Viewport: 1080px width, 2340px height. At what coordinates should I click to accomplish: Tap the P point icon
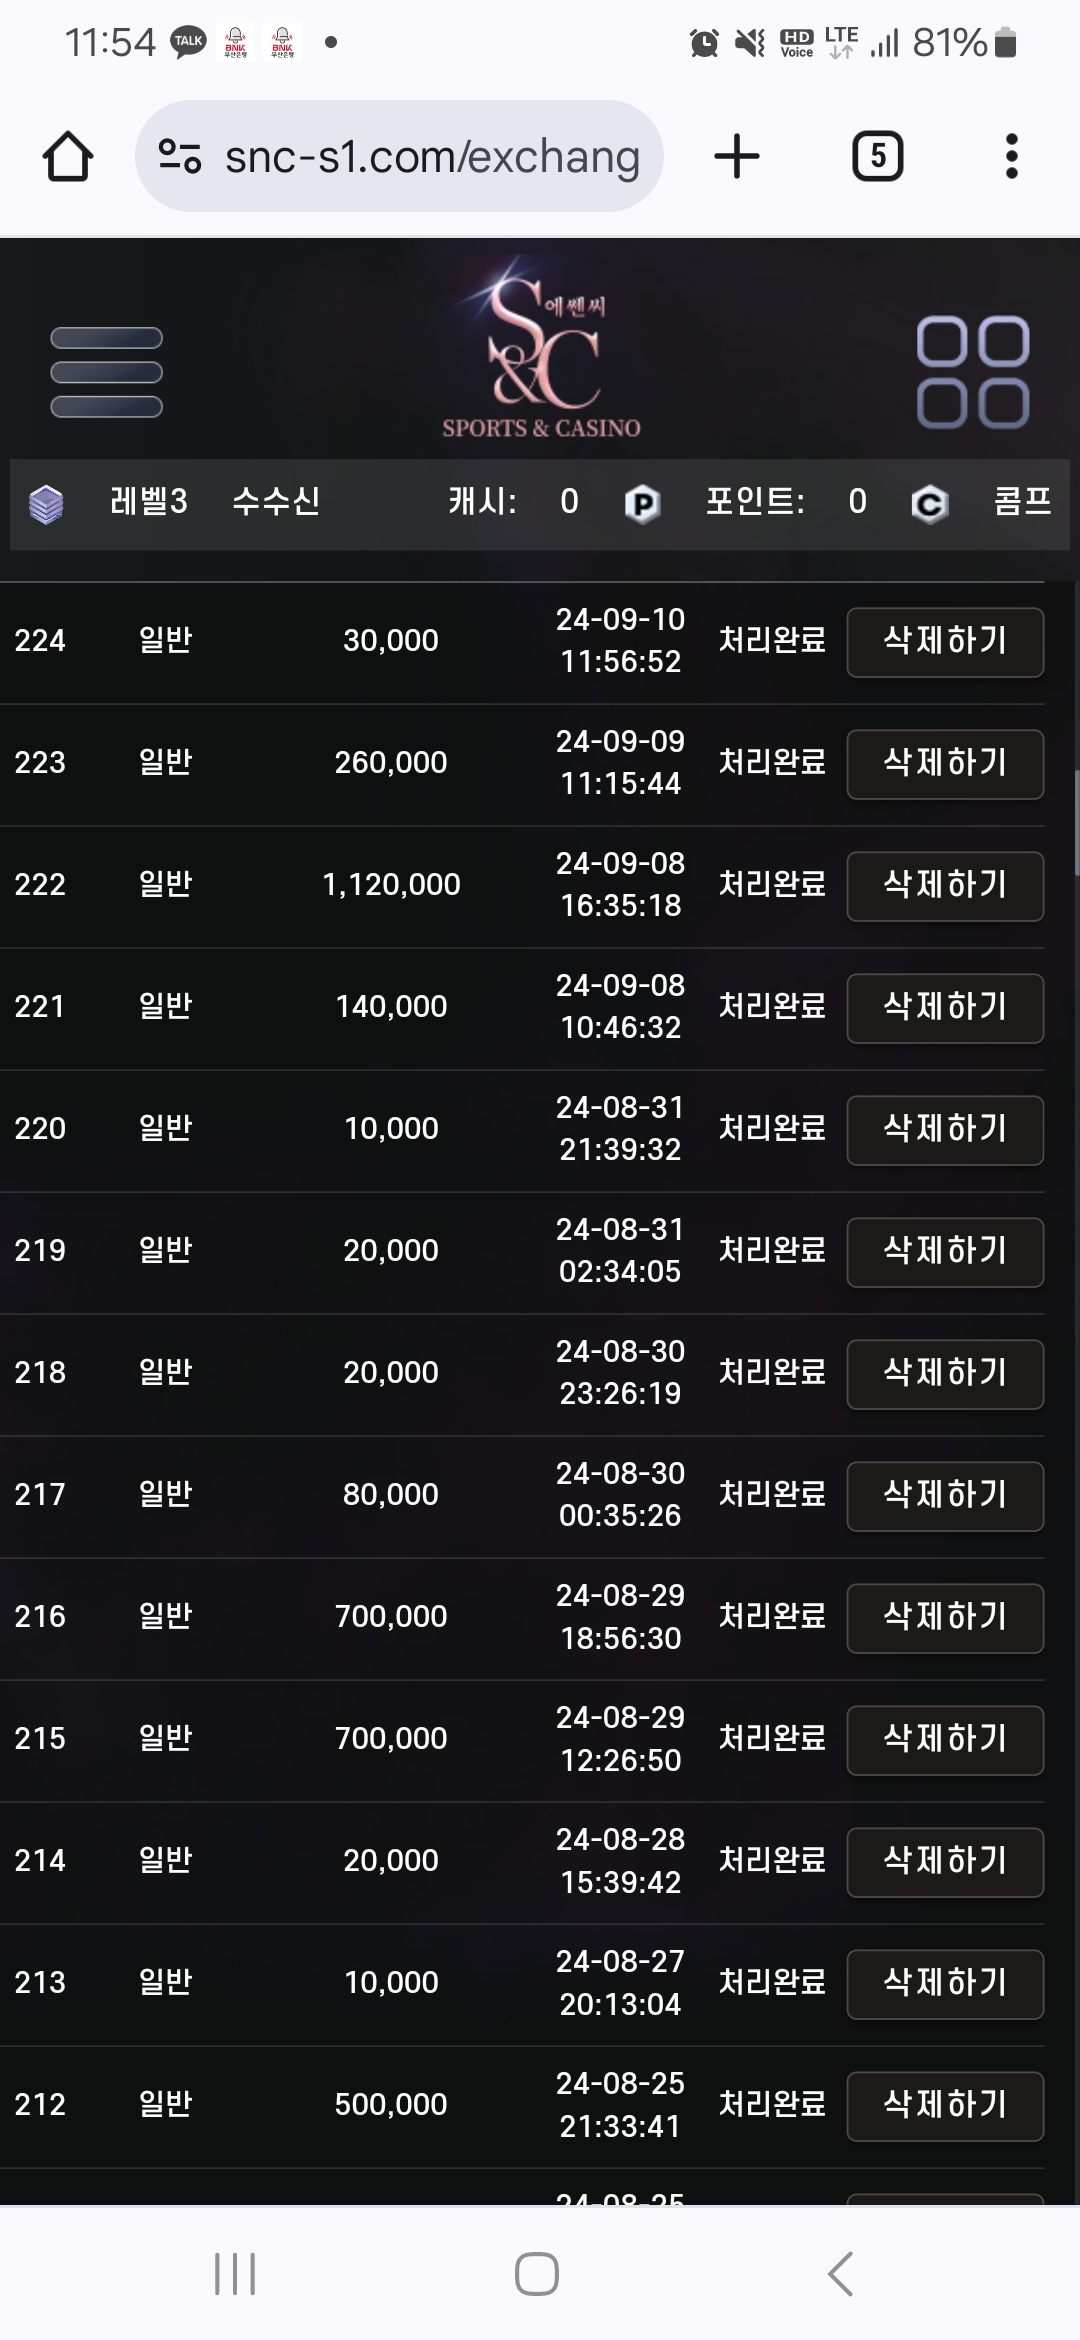click(x=642, y=504)
